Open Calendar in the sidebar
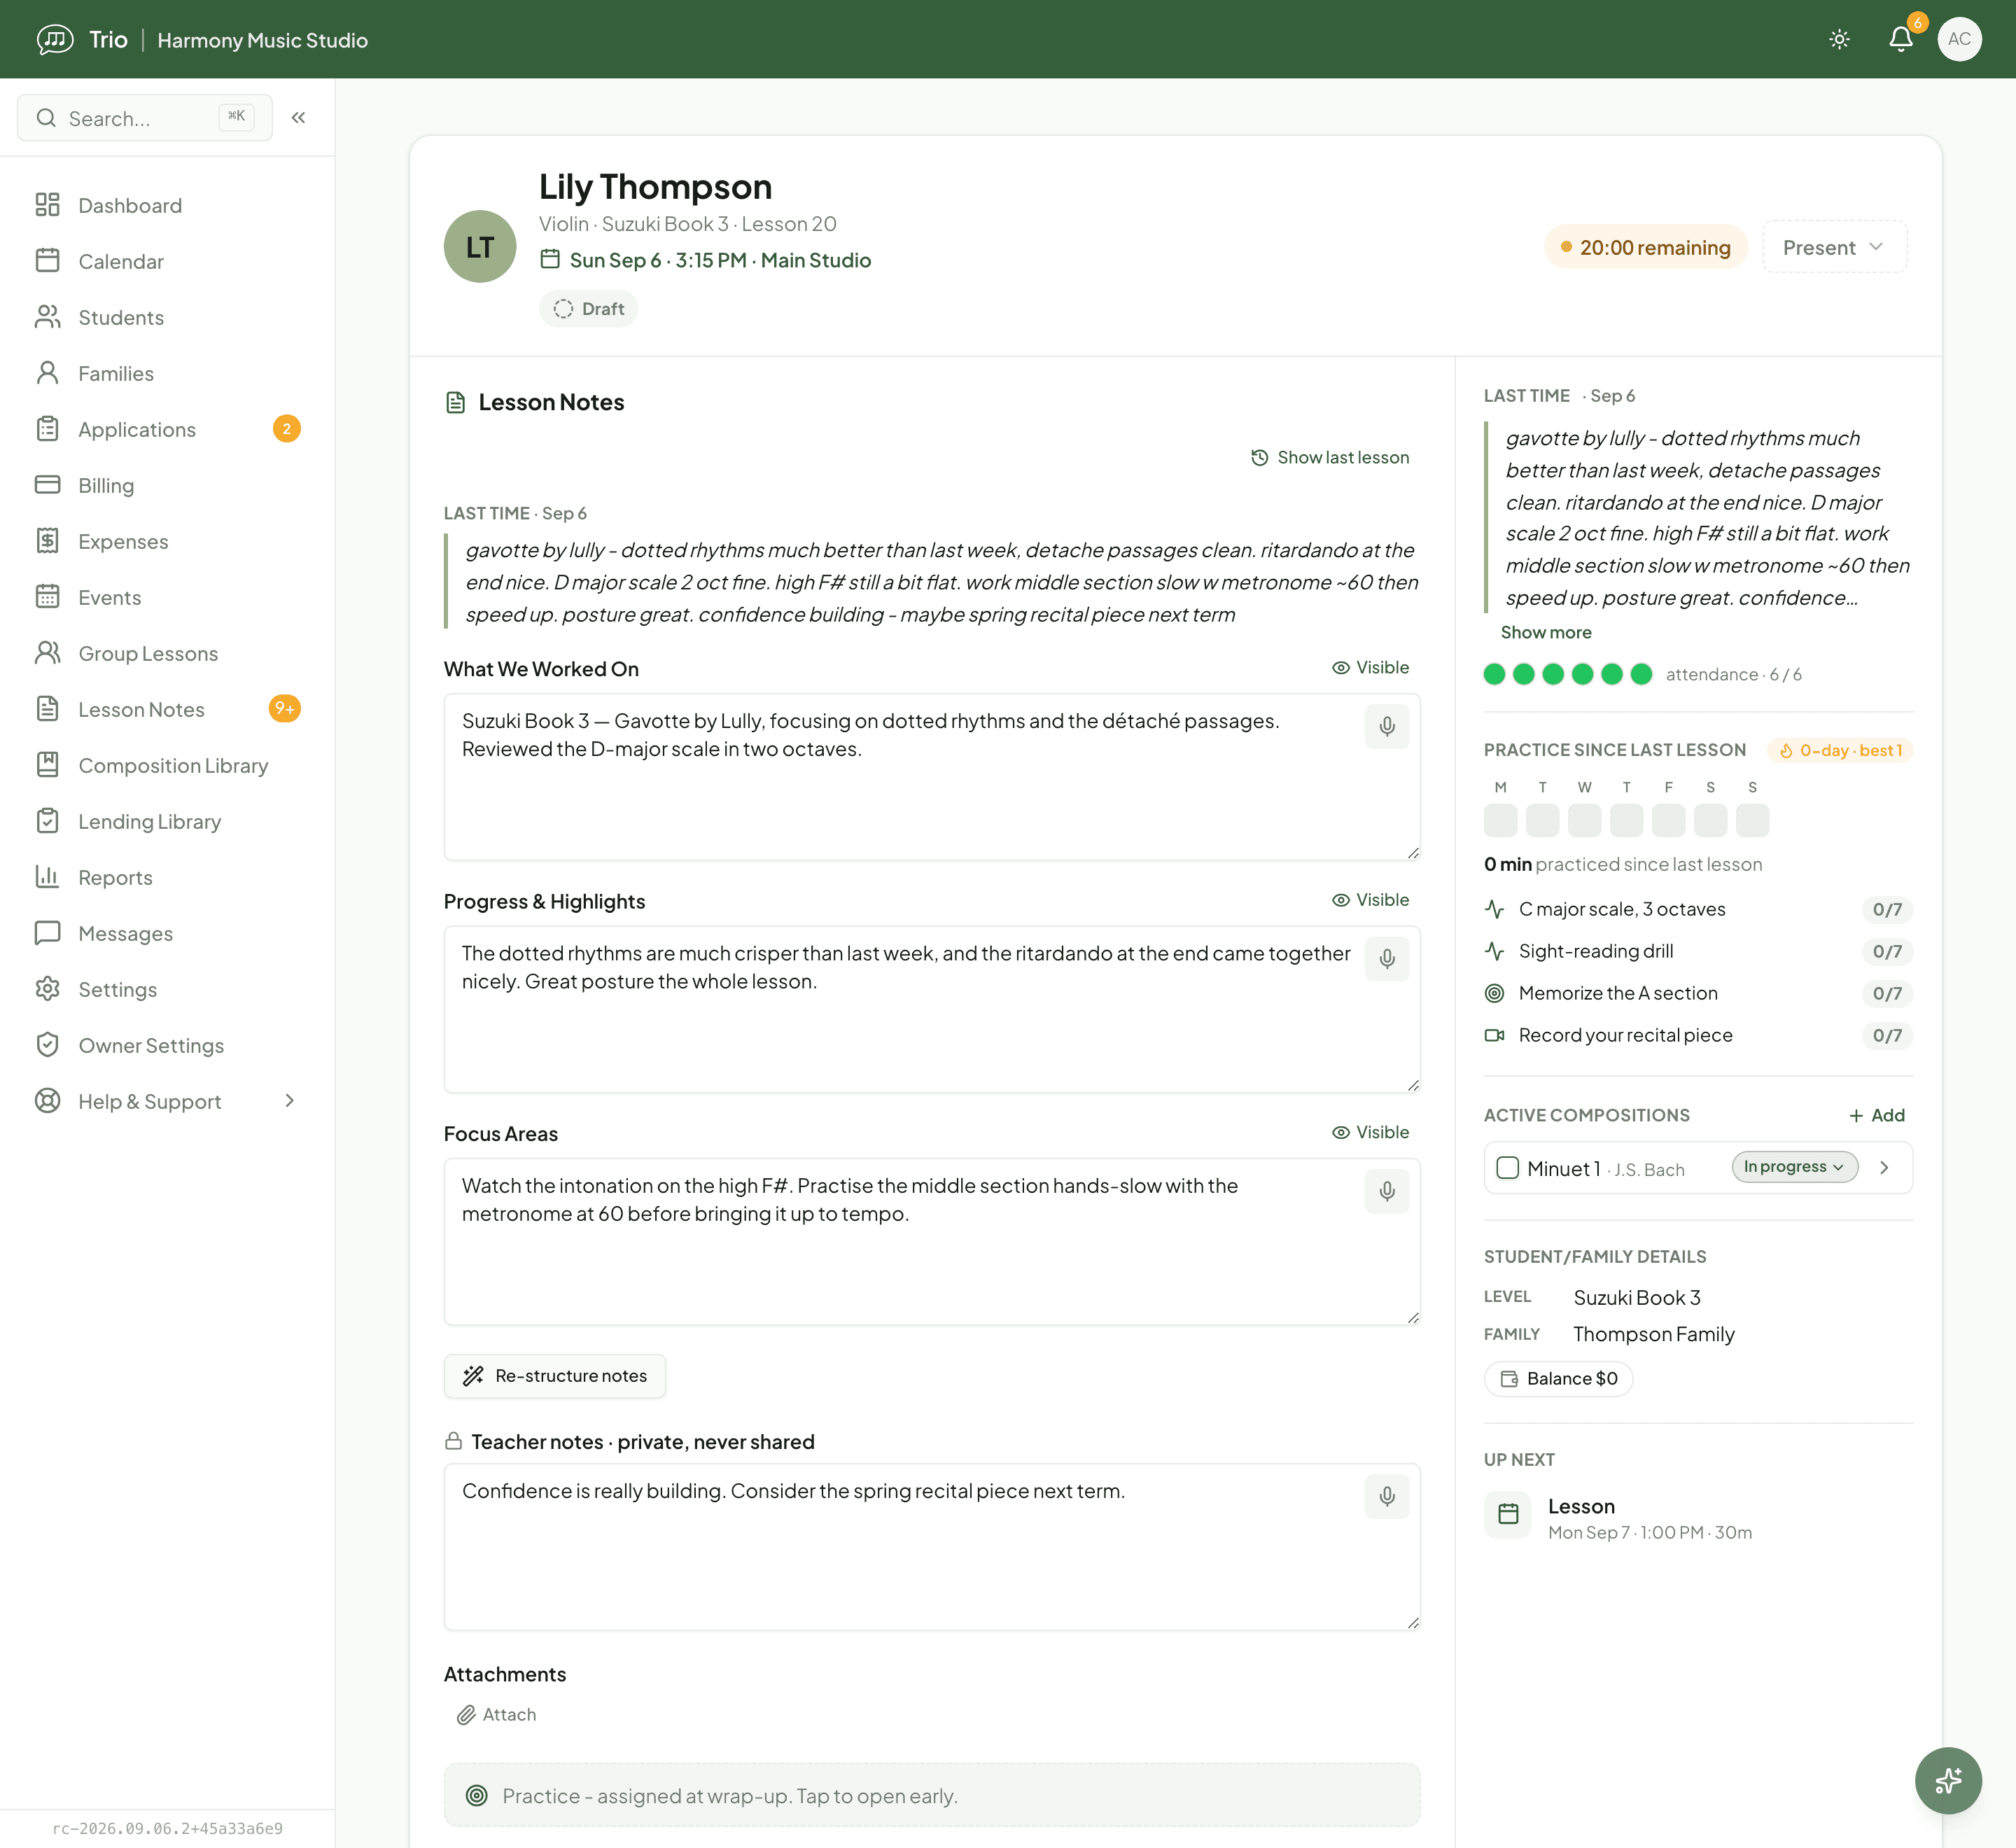The width and height of the screenshot is (2016, 1848). pos(167,261)
